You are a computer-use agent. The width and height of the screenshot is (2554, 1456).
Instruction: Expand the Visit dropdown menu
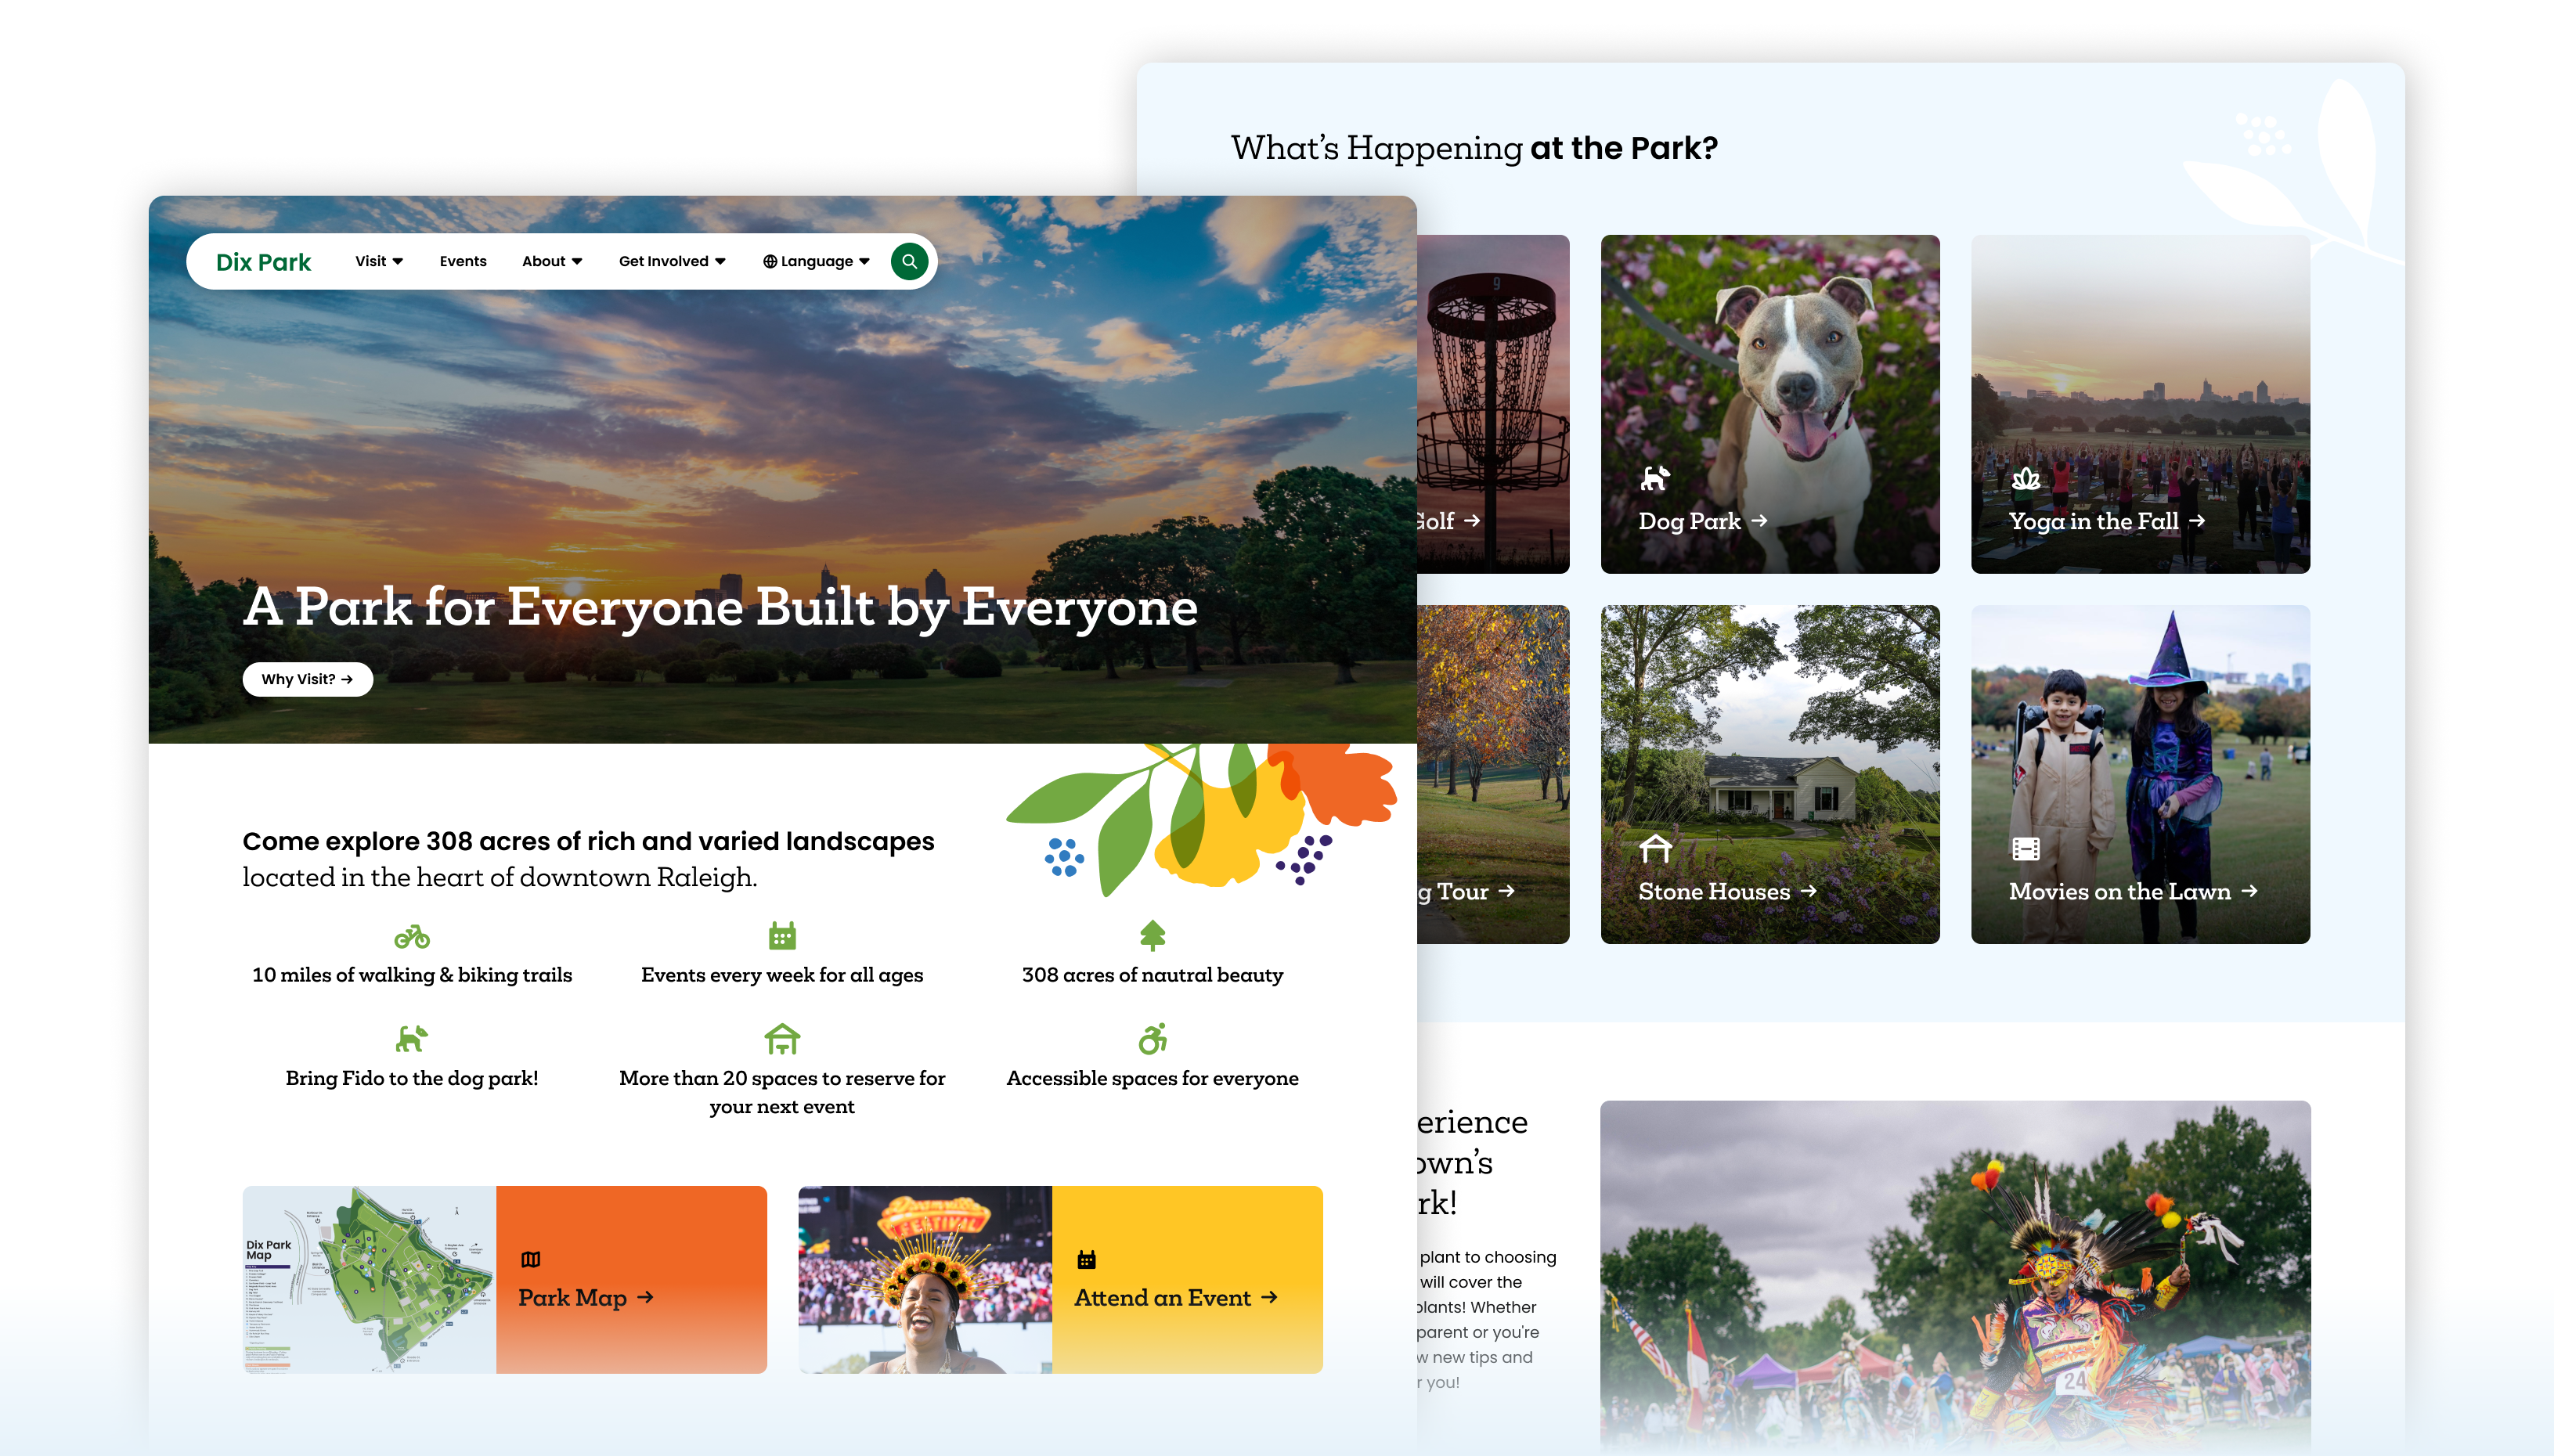point(378,261)
